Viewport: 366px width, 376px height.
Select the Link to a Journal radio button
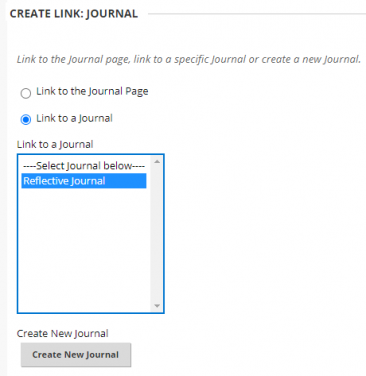coord(26,119)
